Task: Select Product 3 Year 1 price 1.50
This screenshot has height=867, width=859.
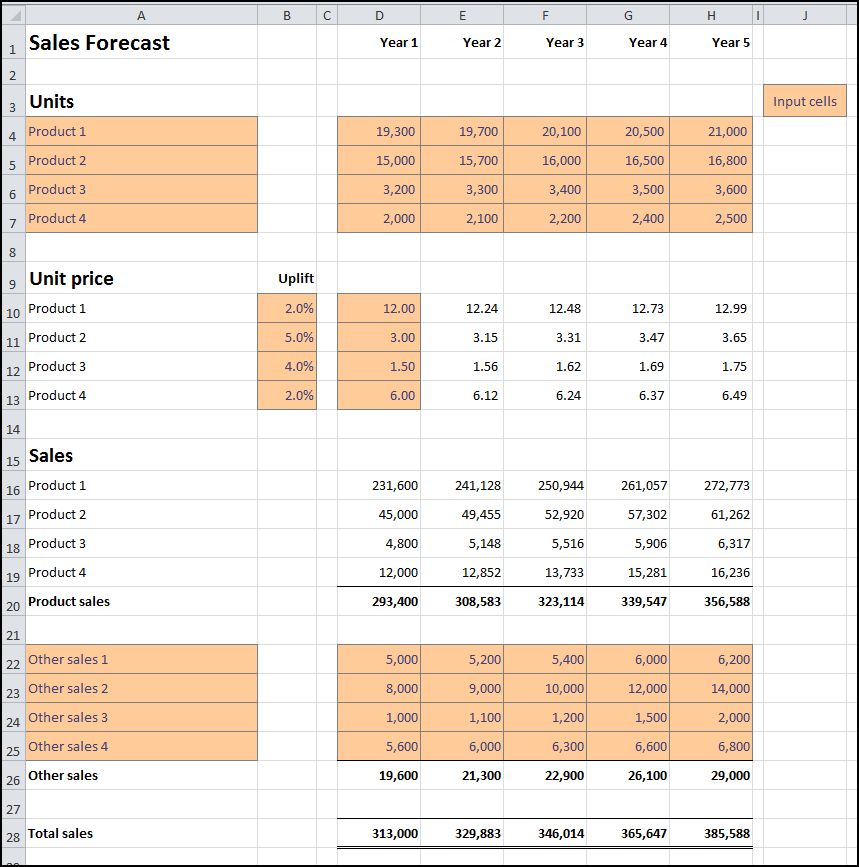Action: click(379, 366)
